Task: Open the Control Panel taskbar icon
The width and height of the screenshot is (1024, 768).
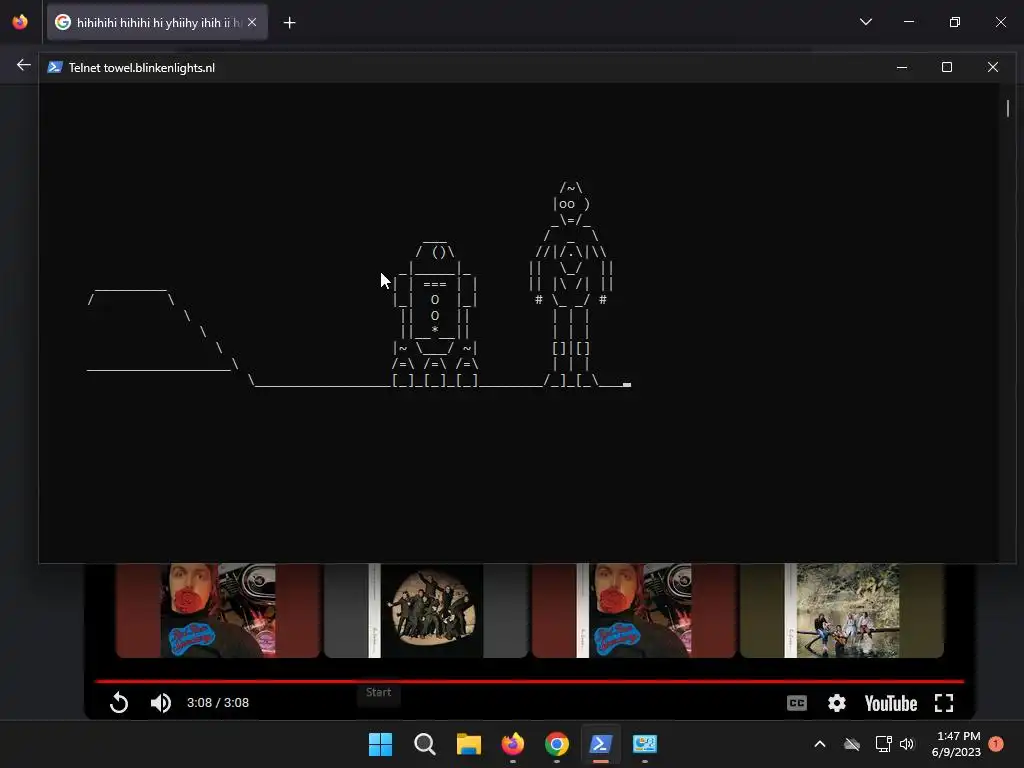Action: 645,744
